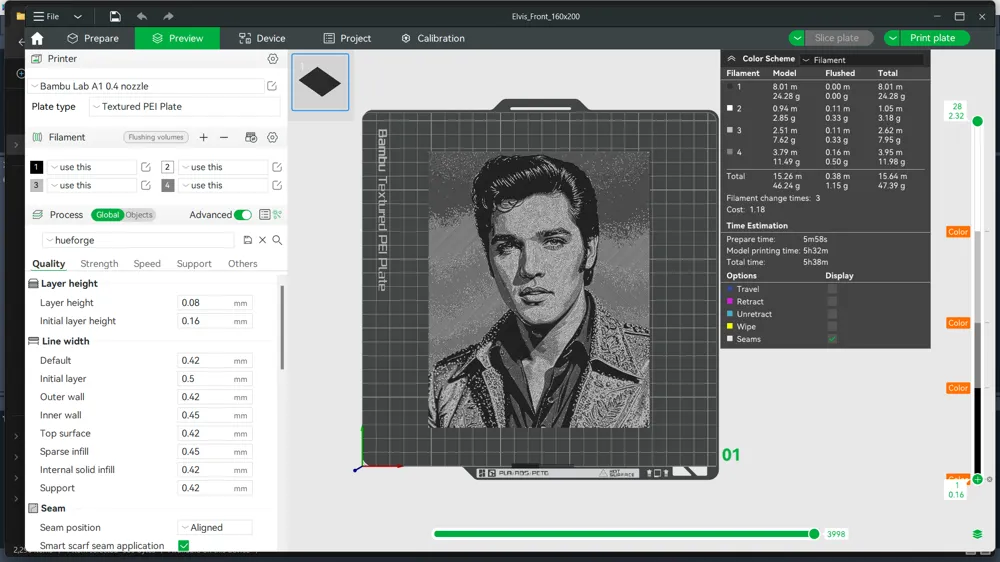Edit filament 3 preset icon
Viewport: 1000px width, 562px height.
(145, 186)
